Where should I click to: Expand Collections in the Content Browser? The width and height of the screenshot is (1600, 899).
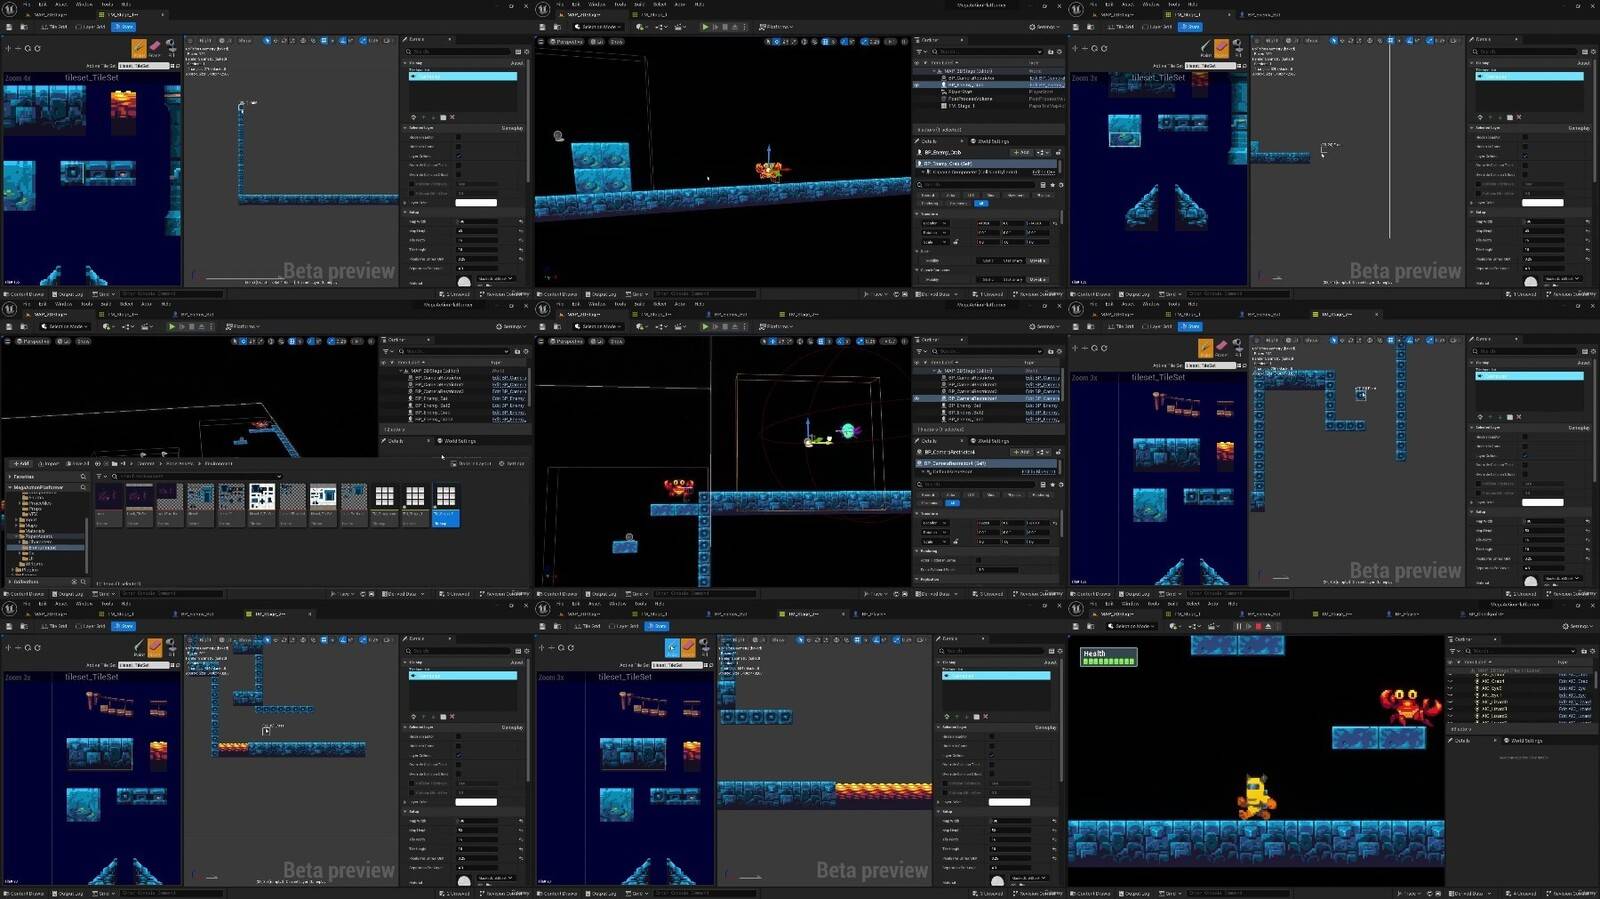[11, 581]
